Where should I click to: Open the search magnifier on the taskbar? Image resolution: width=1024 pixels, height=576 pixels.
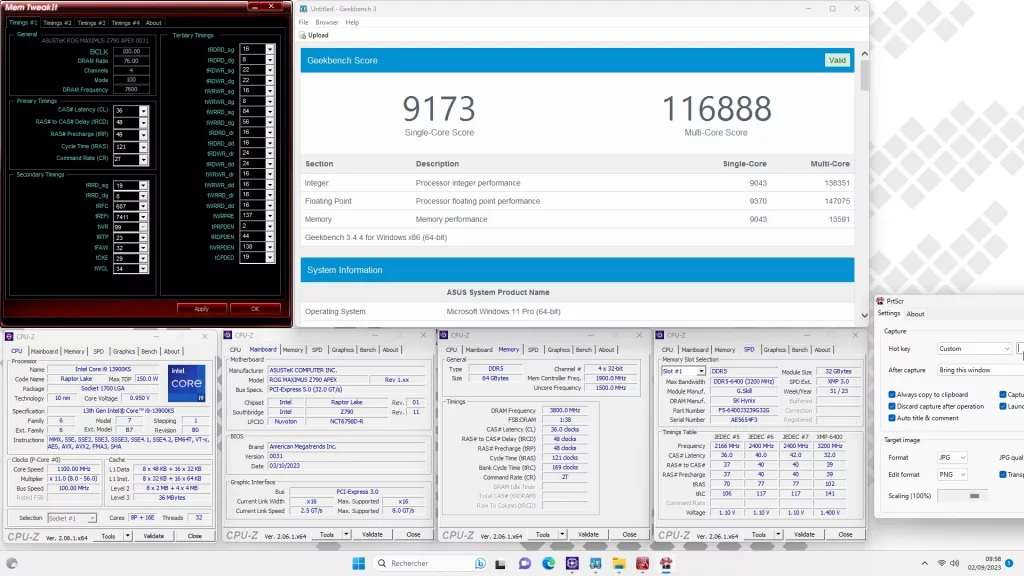(382, 563)
